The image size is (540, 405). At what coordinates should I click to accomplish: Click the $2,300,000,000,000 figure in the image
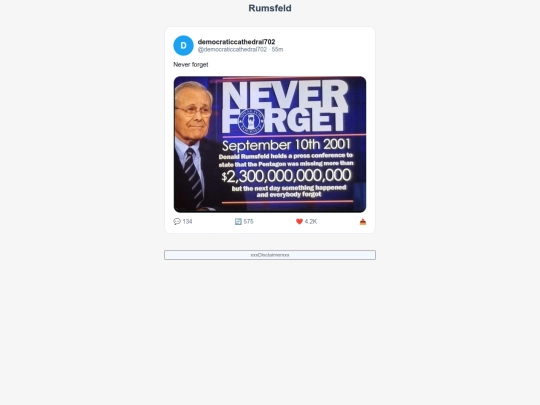click(286, 176)
